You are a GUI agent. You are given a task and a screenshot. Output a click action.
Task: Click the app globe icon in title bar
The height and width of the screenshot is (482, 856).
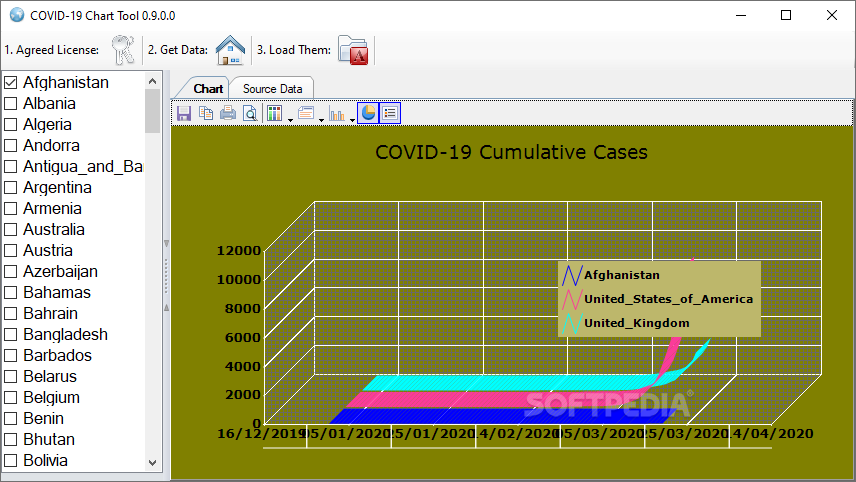17,15
